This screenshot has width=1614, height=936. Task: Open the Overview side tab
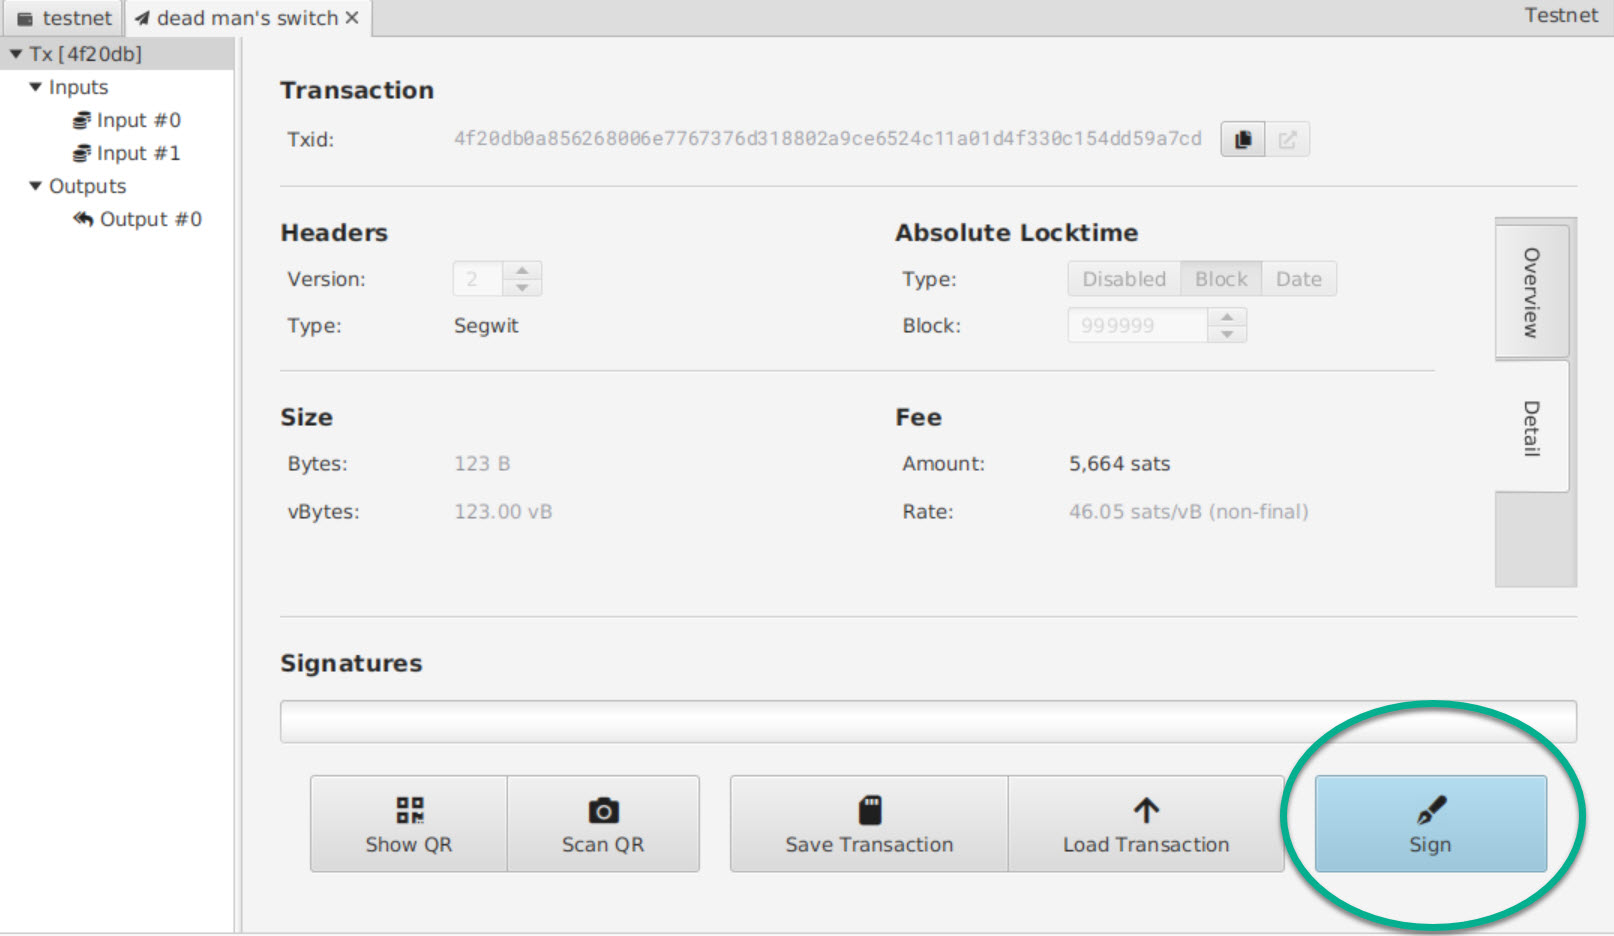coord(1531,291)
